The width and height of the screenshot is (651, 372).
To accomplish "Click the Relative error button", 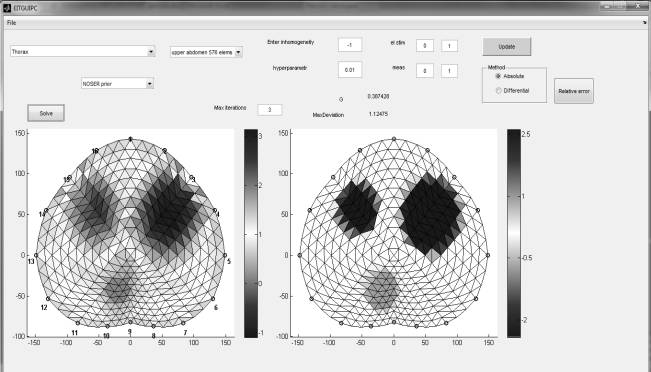I will [574, 91].
